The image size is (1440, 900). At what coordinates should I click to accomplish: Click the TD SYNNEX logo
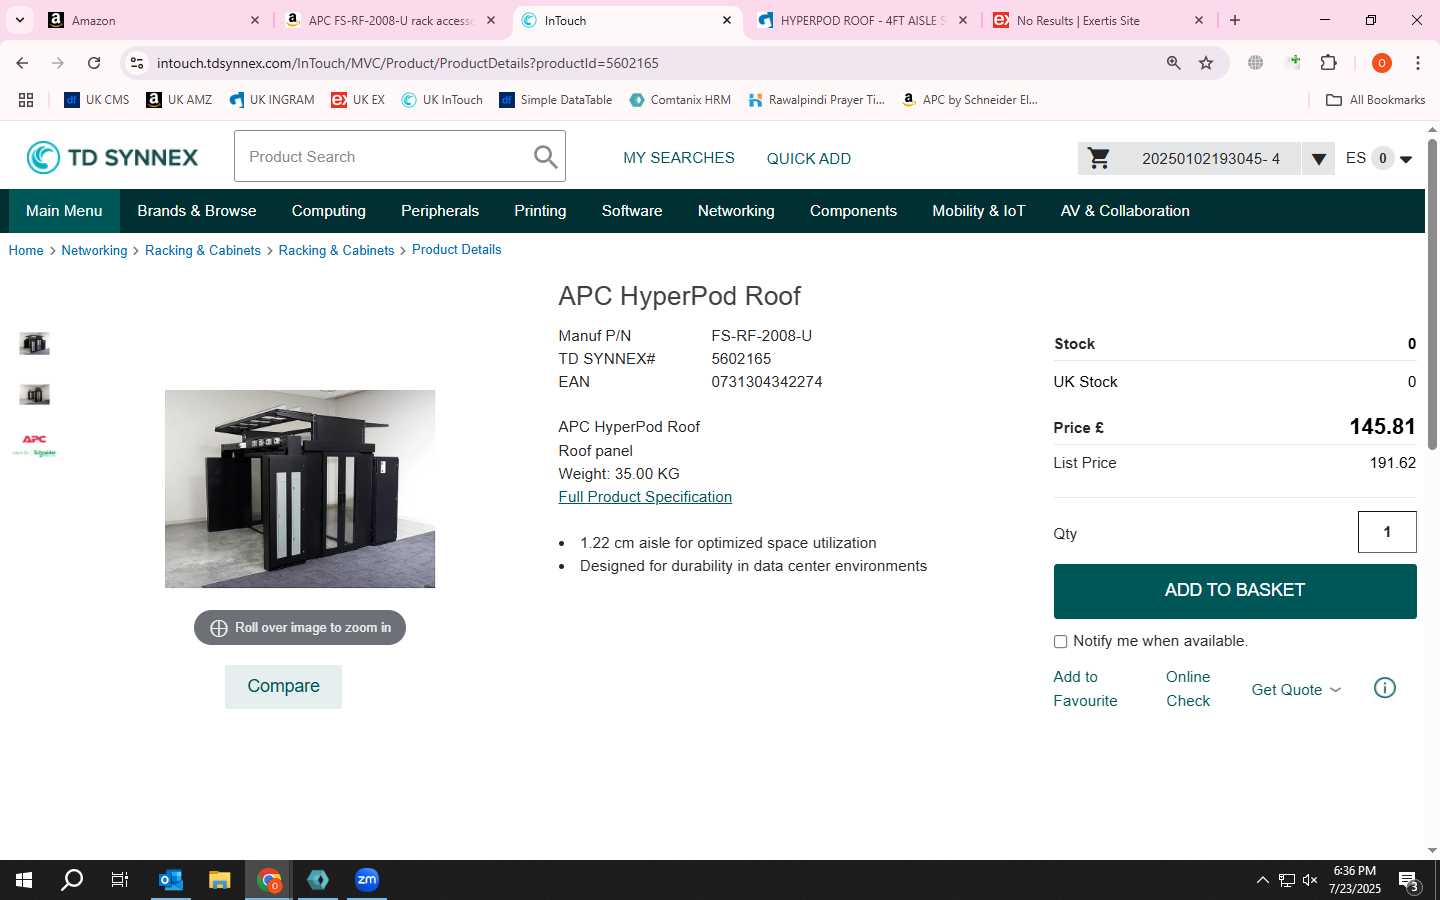[x=112, y=157]
